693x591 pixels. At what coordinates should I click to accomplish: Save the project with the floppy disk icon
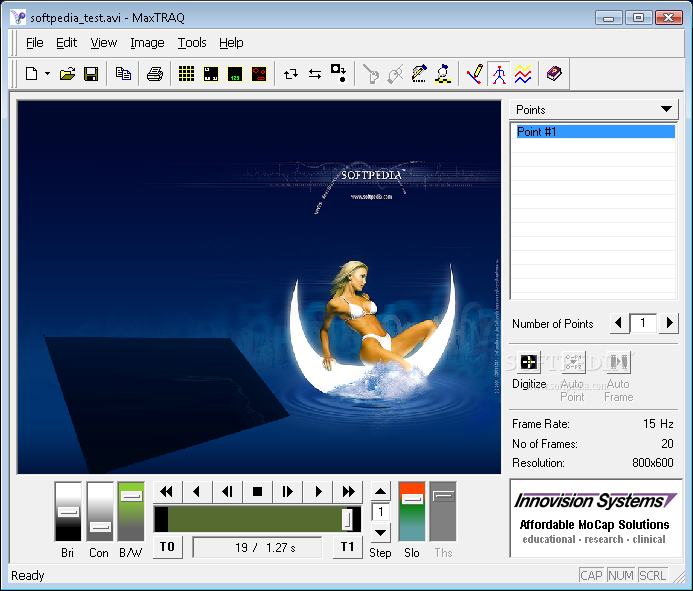click(x=91, y=74)
